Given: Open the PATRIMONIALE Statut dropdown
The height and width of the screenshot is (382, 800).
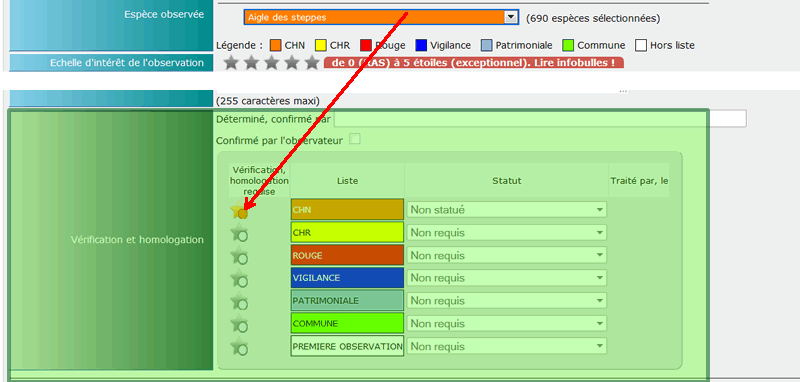Looking at the screenshot, I should click(x=507, y=301).
